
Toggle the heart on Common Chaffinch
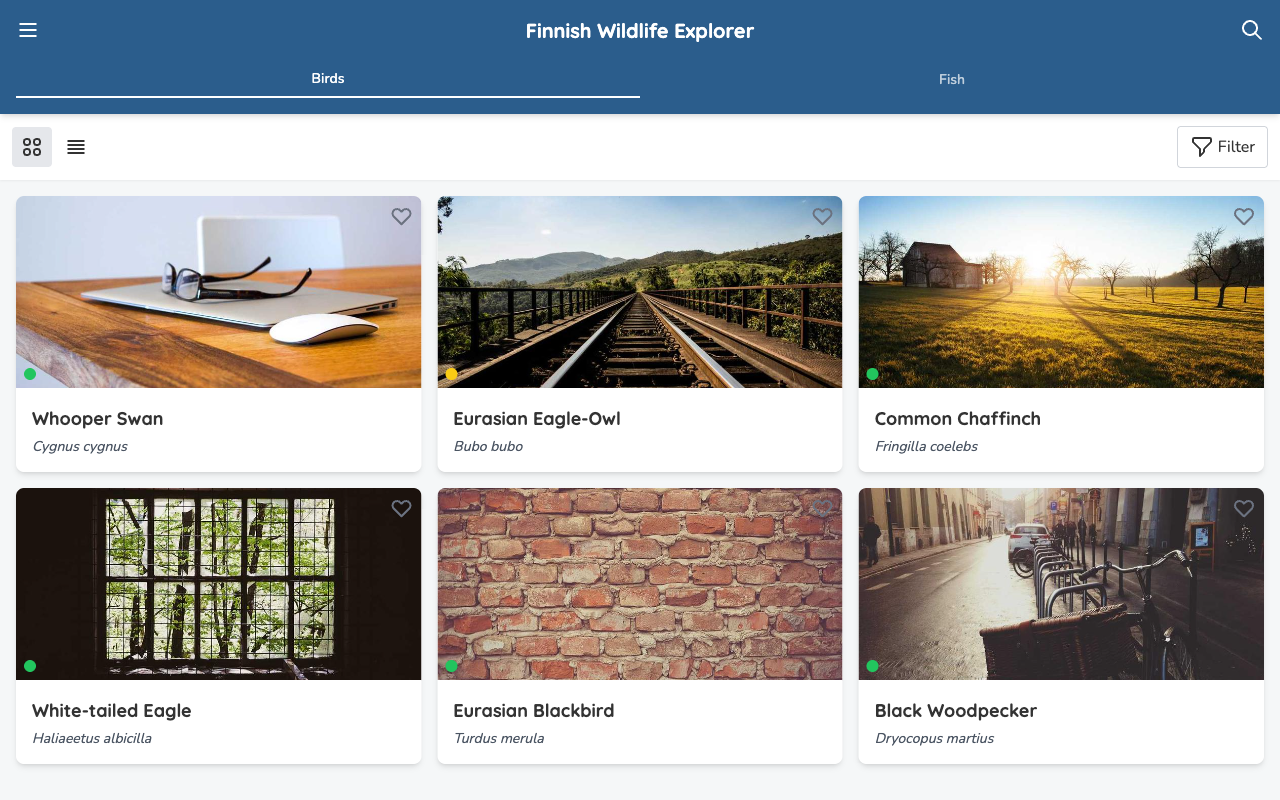pos(1243,216)
